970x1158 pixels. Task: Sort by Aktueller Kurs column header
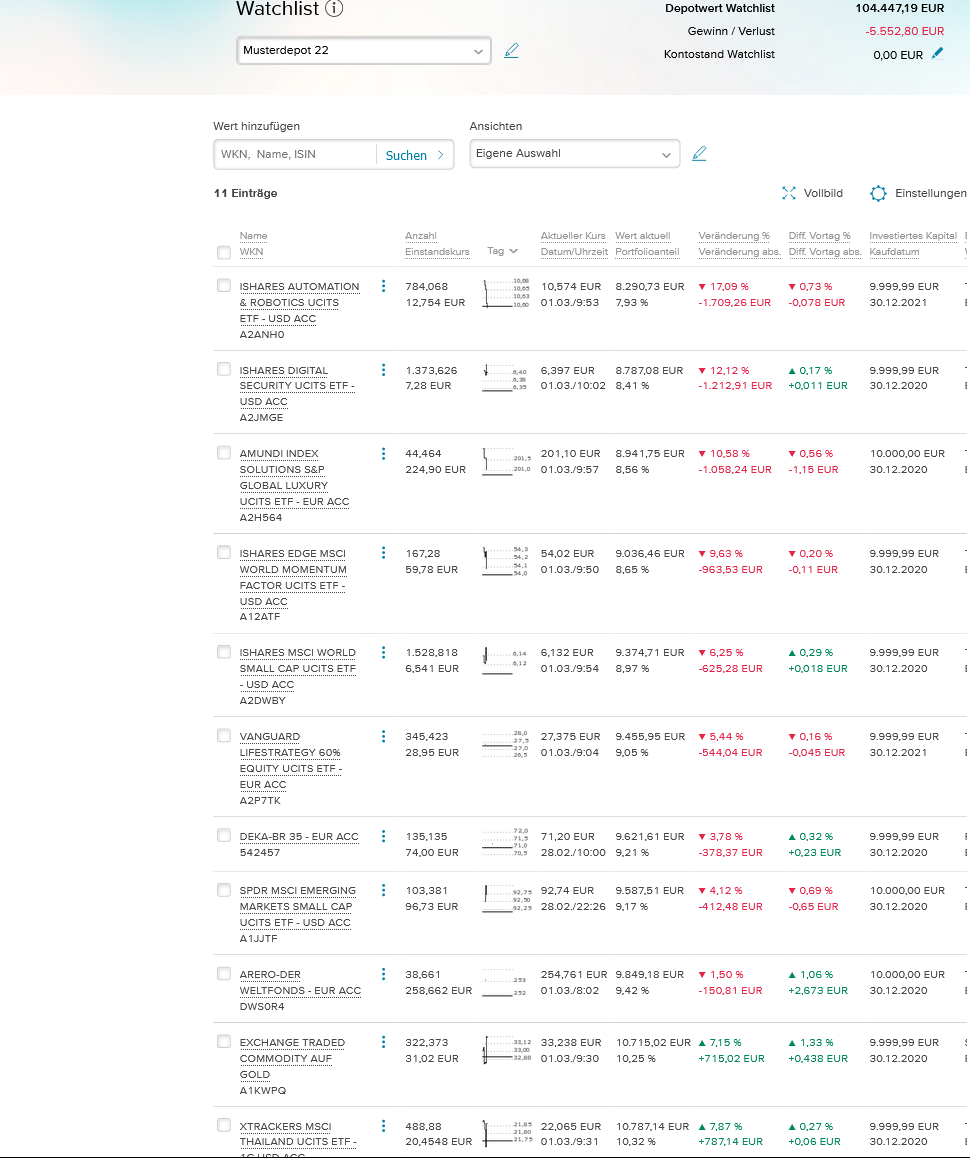(x=573, y=236)
